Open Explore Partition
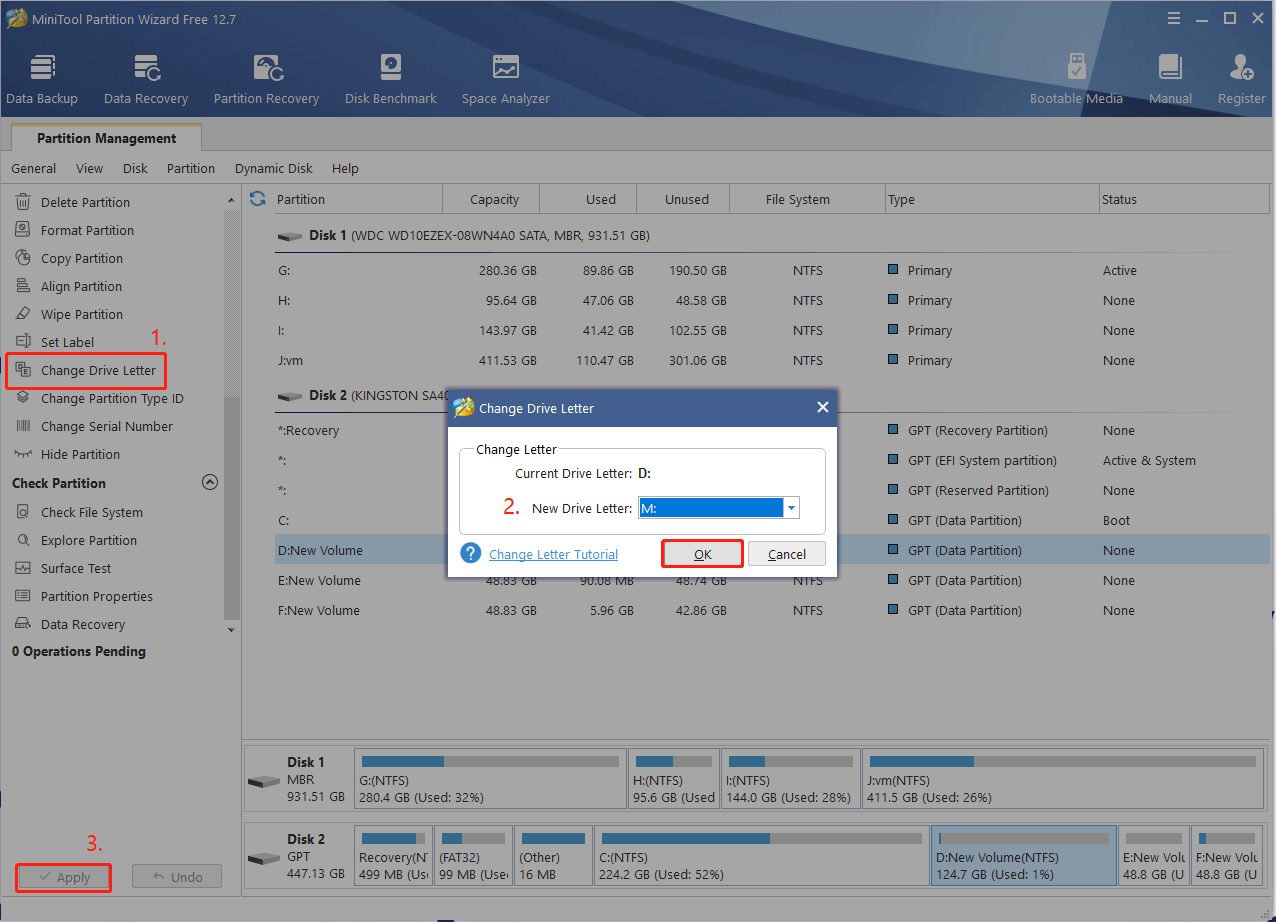The height and width of the screenshot is (922, 1276). (89, 540)
